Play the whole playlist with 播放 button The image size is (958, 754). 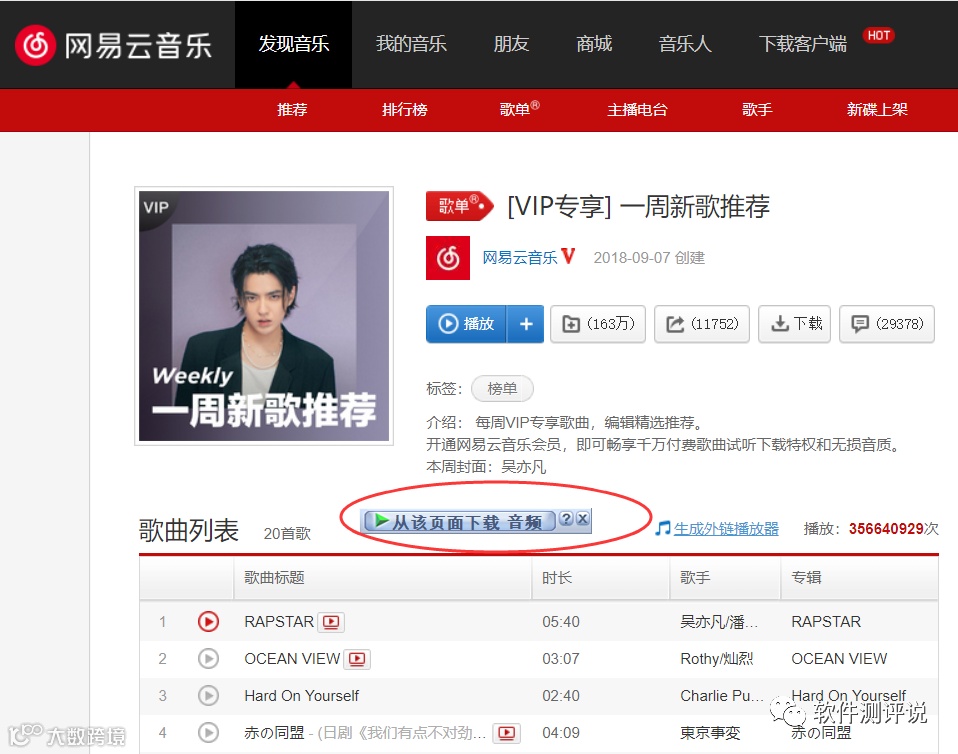[x=466, y=324]
